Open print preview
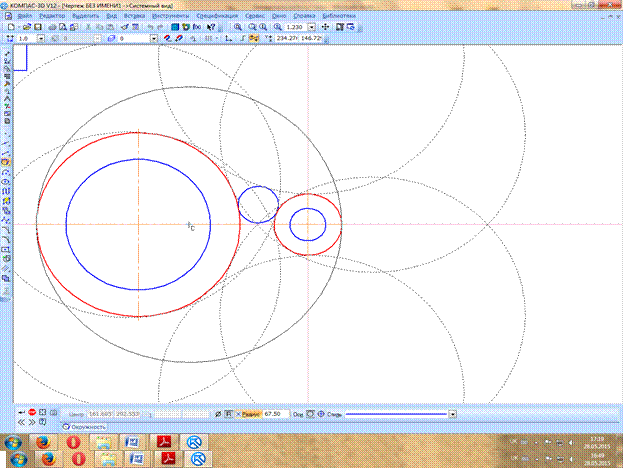 coord(63,27)
